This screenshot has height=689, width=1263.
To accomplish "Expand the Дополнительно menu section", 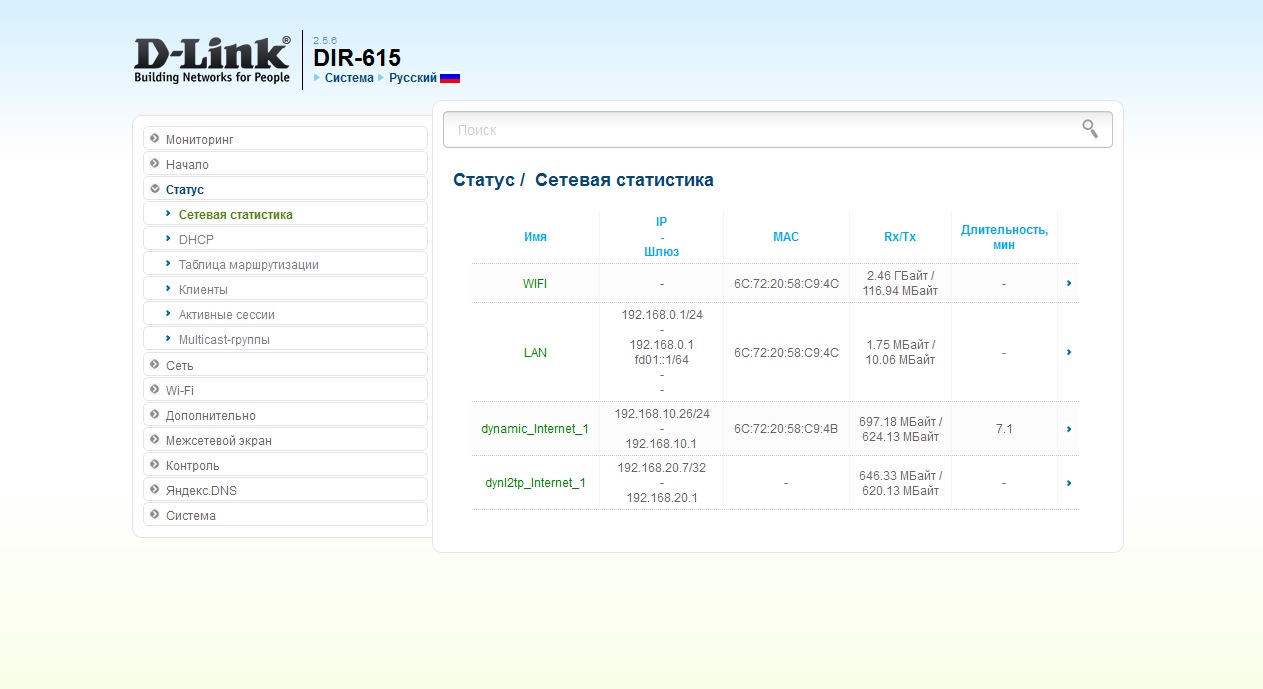I will tap(285, 415).
